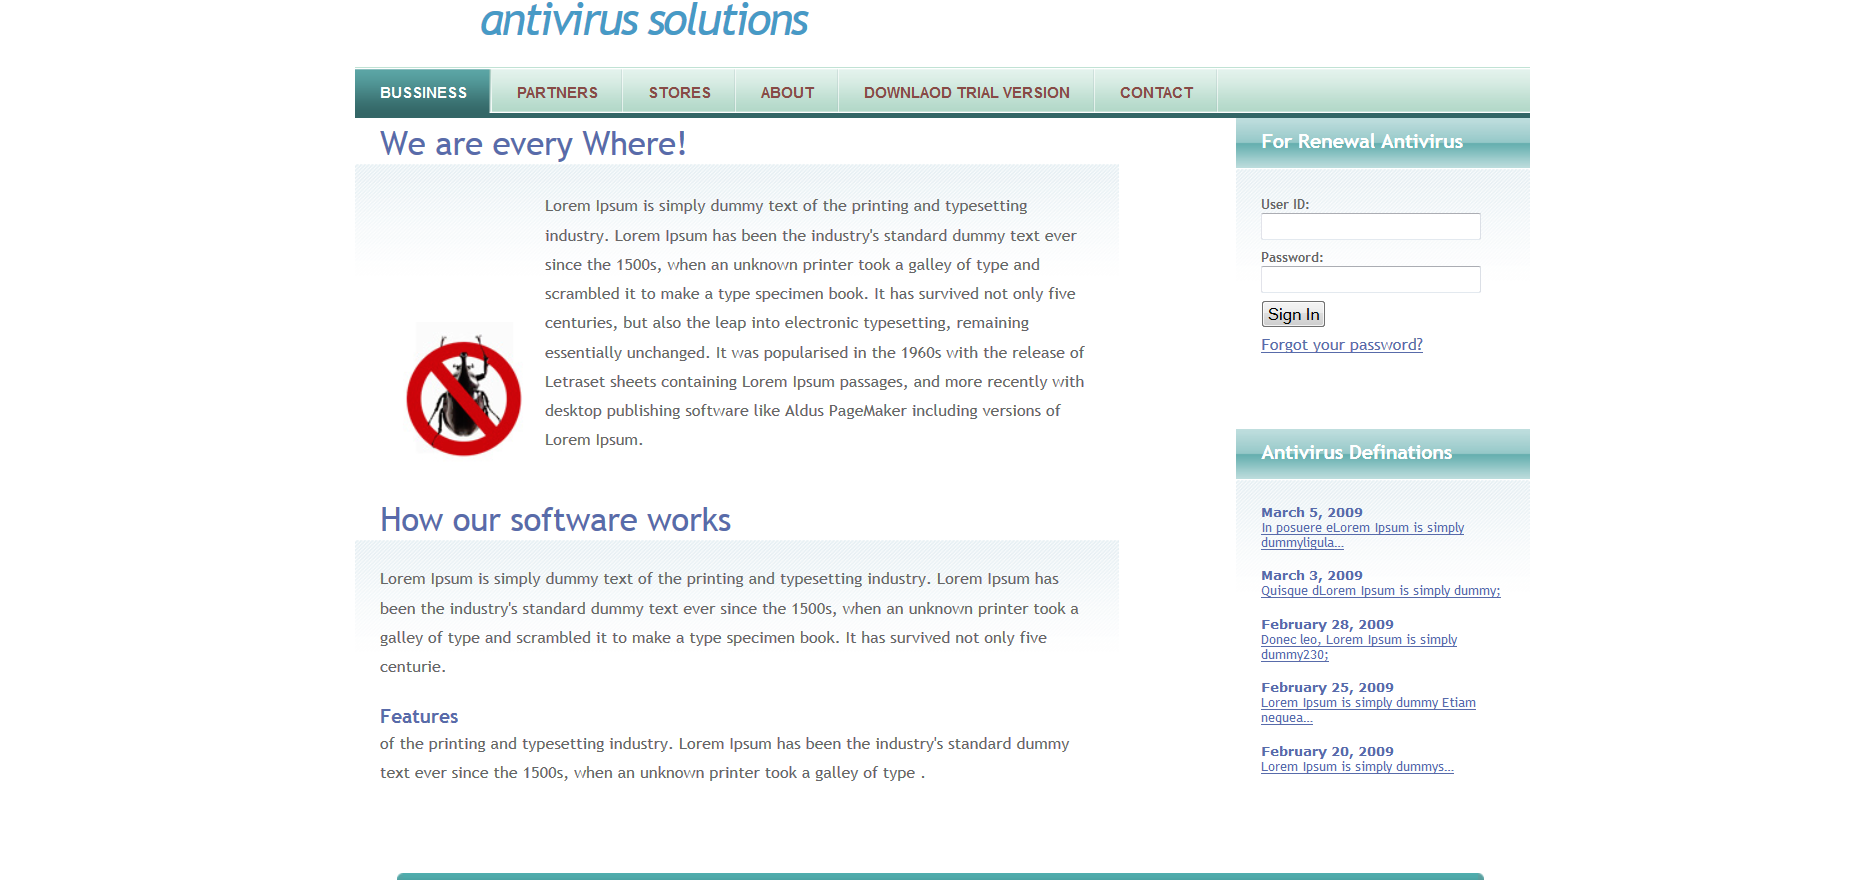
Task: Click the antivirus solutions site logo
Action: pyautogui.click(x=644, y=20)
